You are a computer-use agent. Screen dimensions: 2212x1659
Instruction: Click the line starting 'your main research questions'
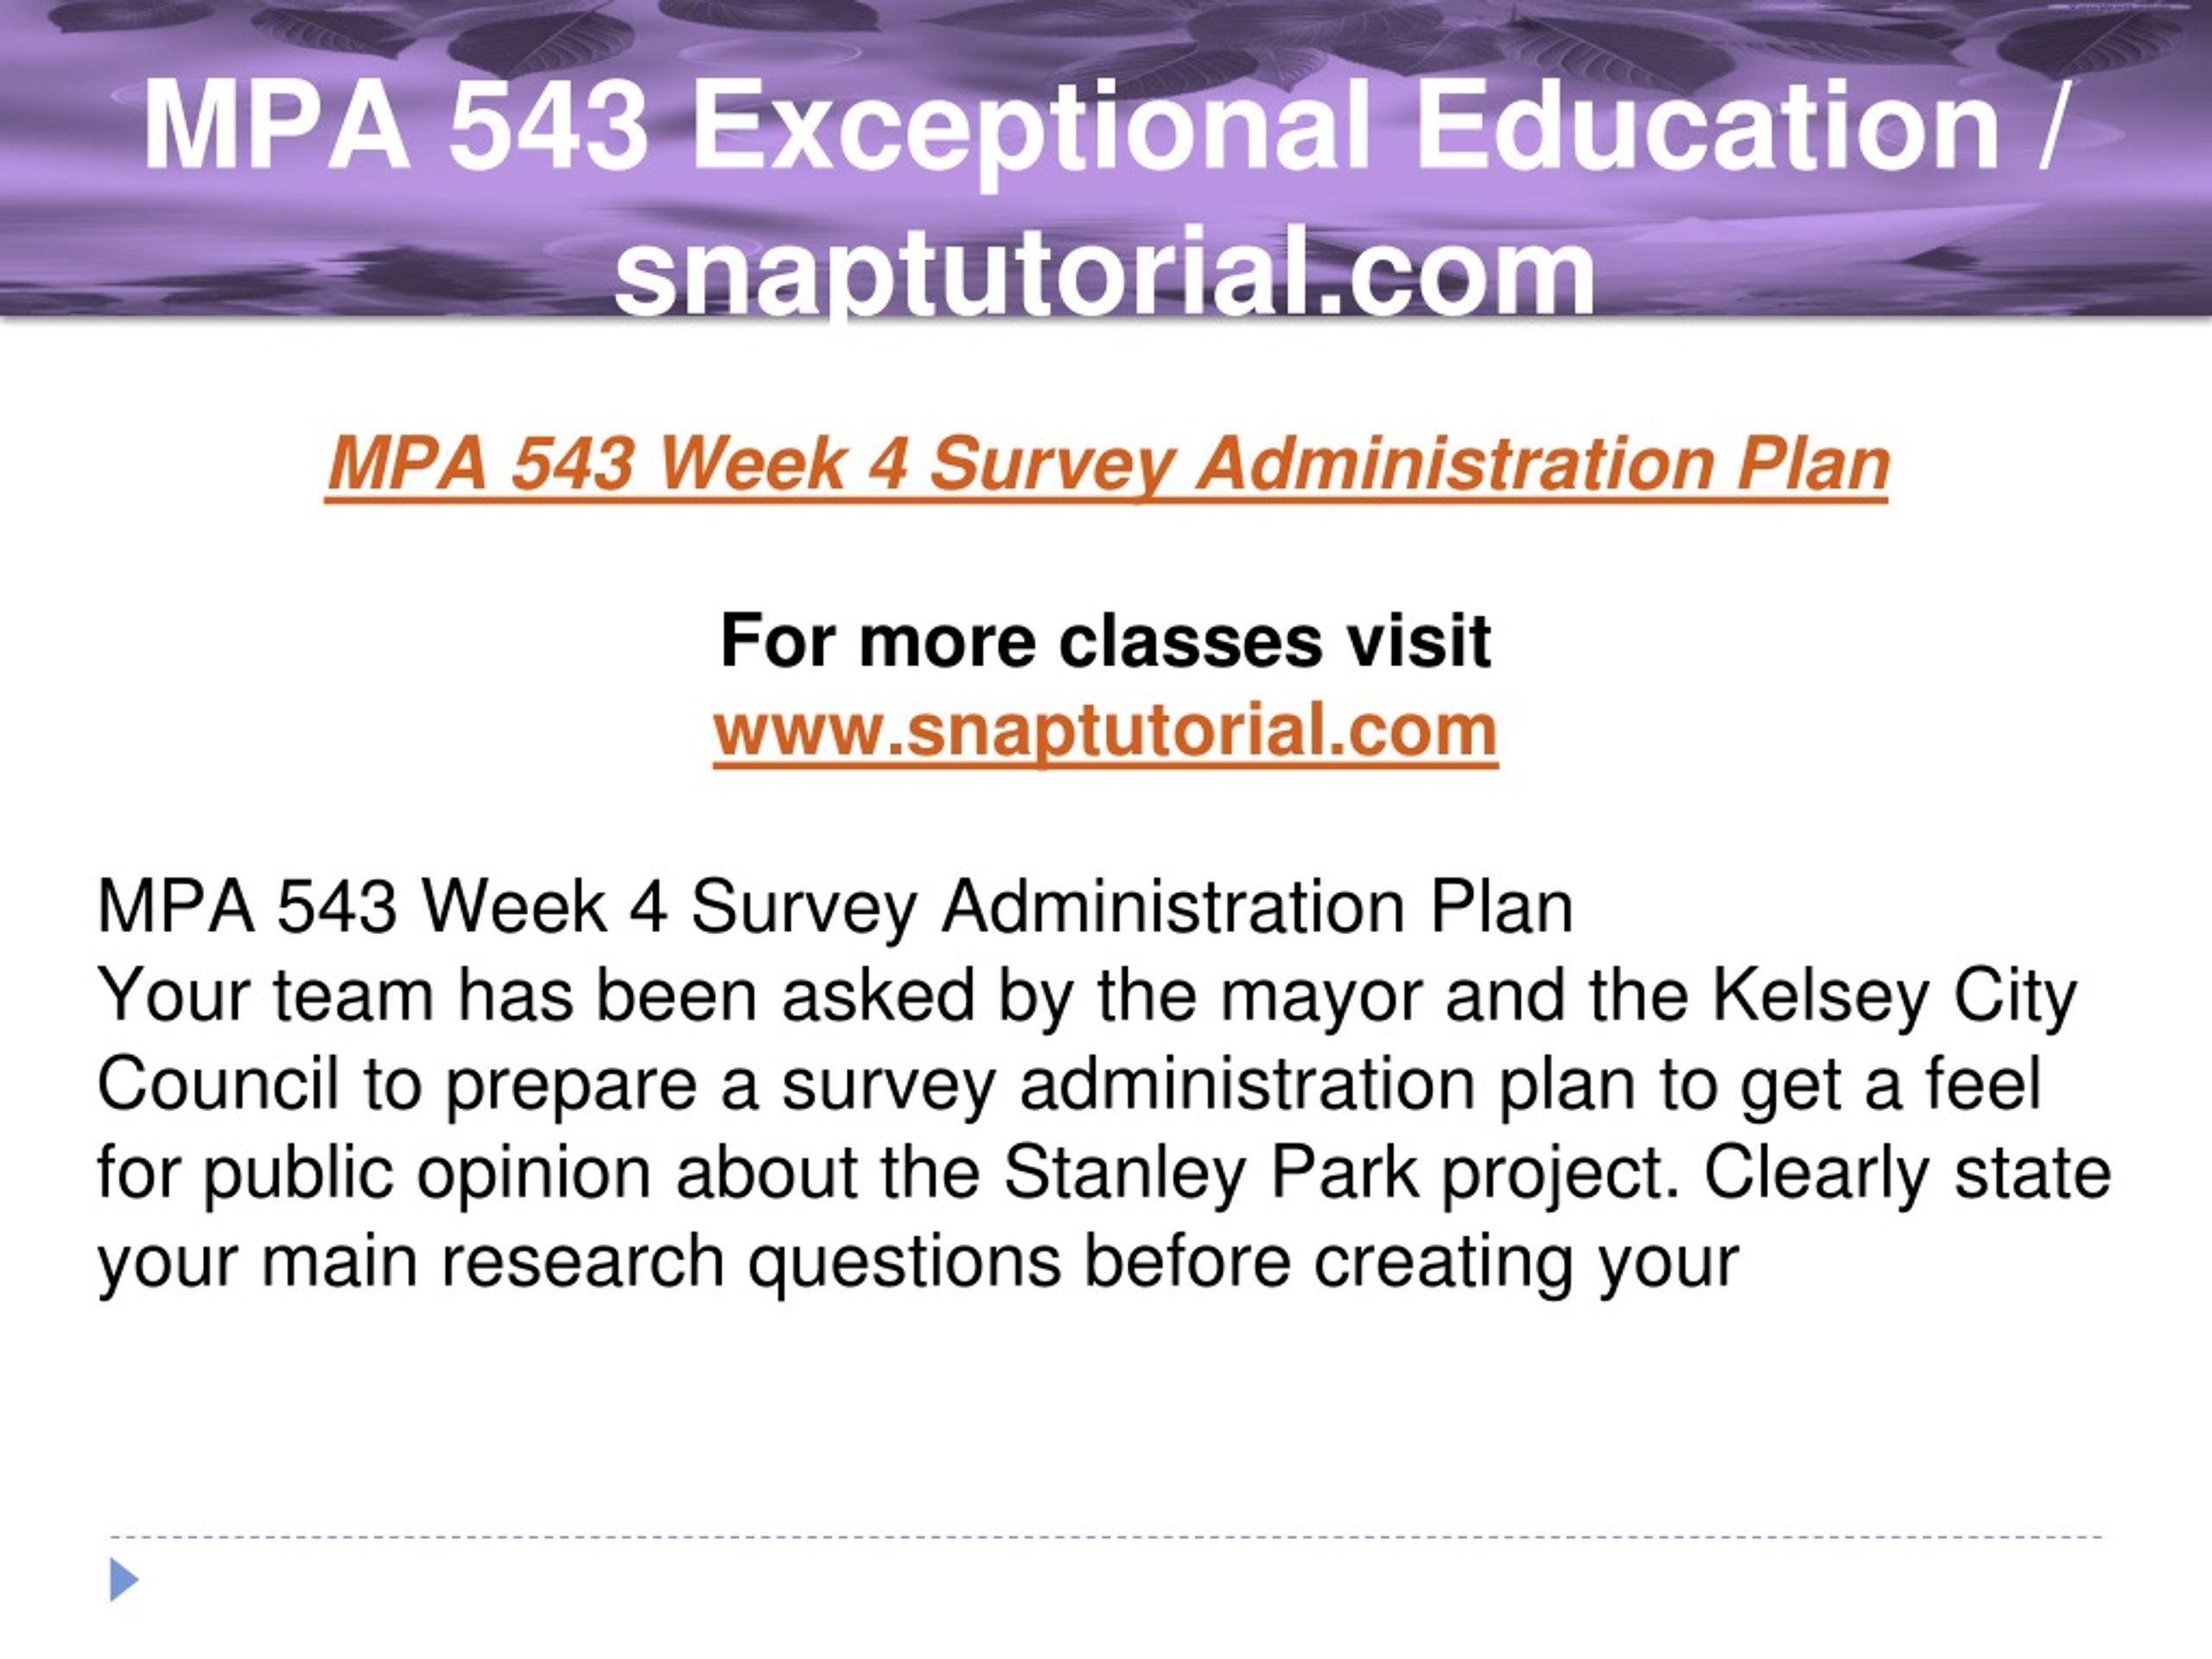[918, 1262]
